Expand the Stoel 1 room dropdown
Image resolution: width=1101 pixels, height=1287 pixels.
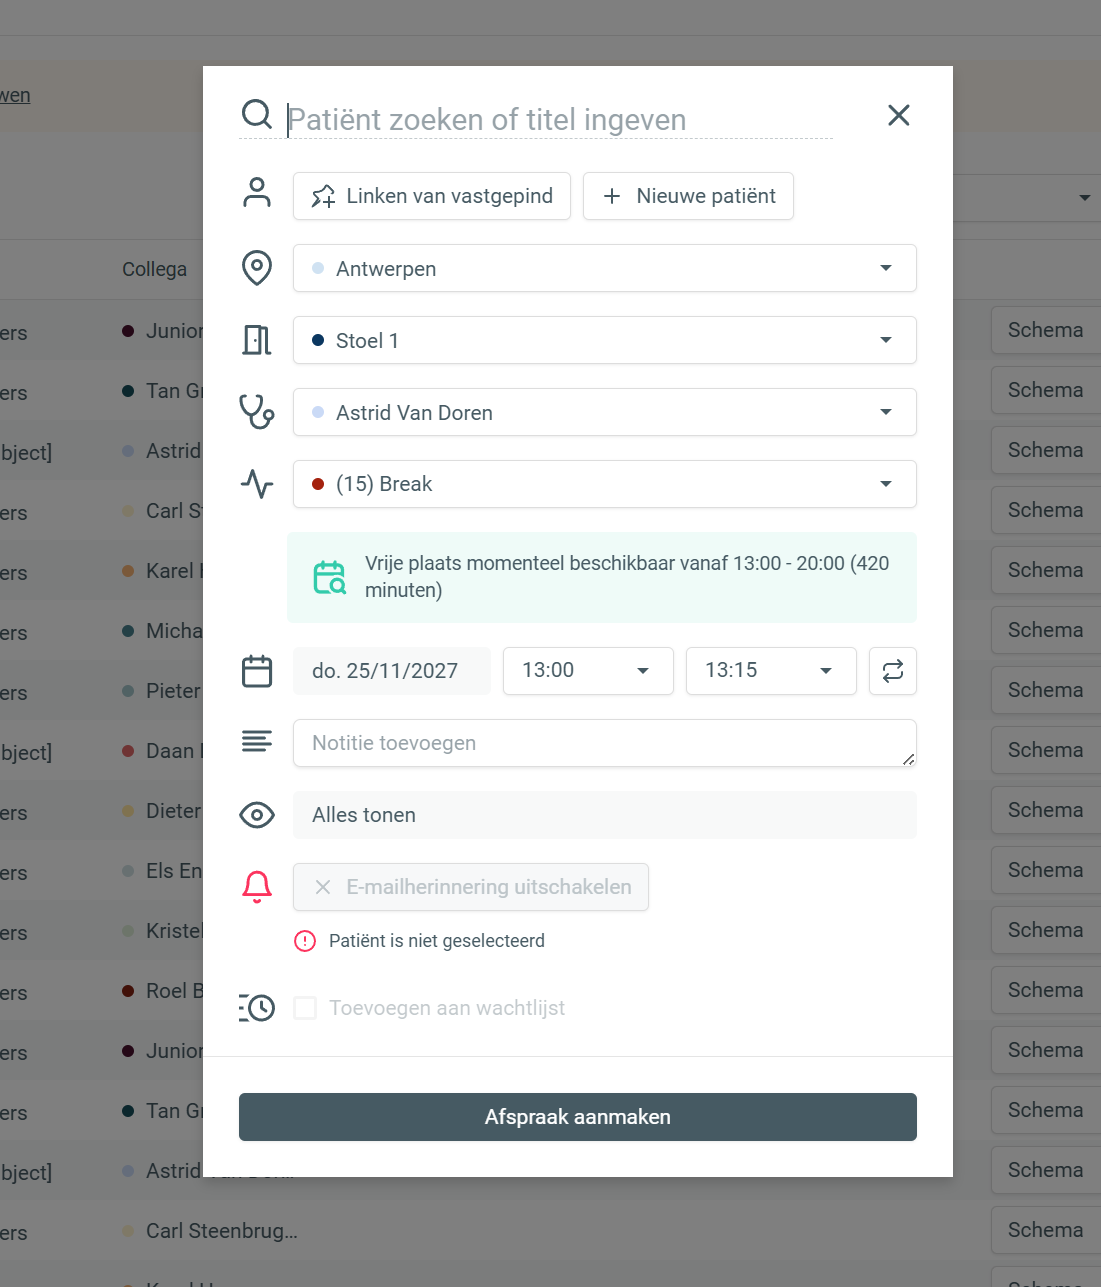pyautogui.click(x=604, y=340)
